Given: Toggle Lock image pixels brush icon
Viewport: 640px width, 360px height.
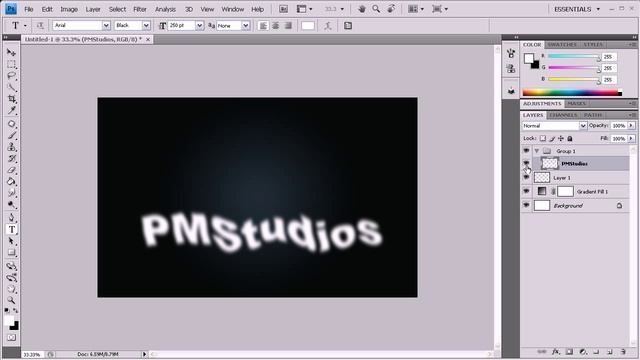Looking at the screenshot, I should pos(552,138).
